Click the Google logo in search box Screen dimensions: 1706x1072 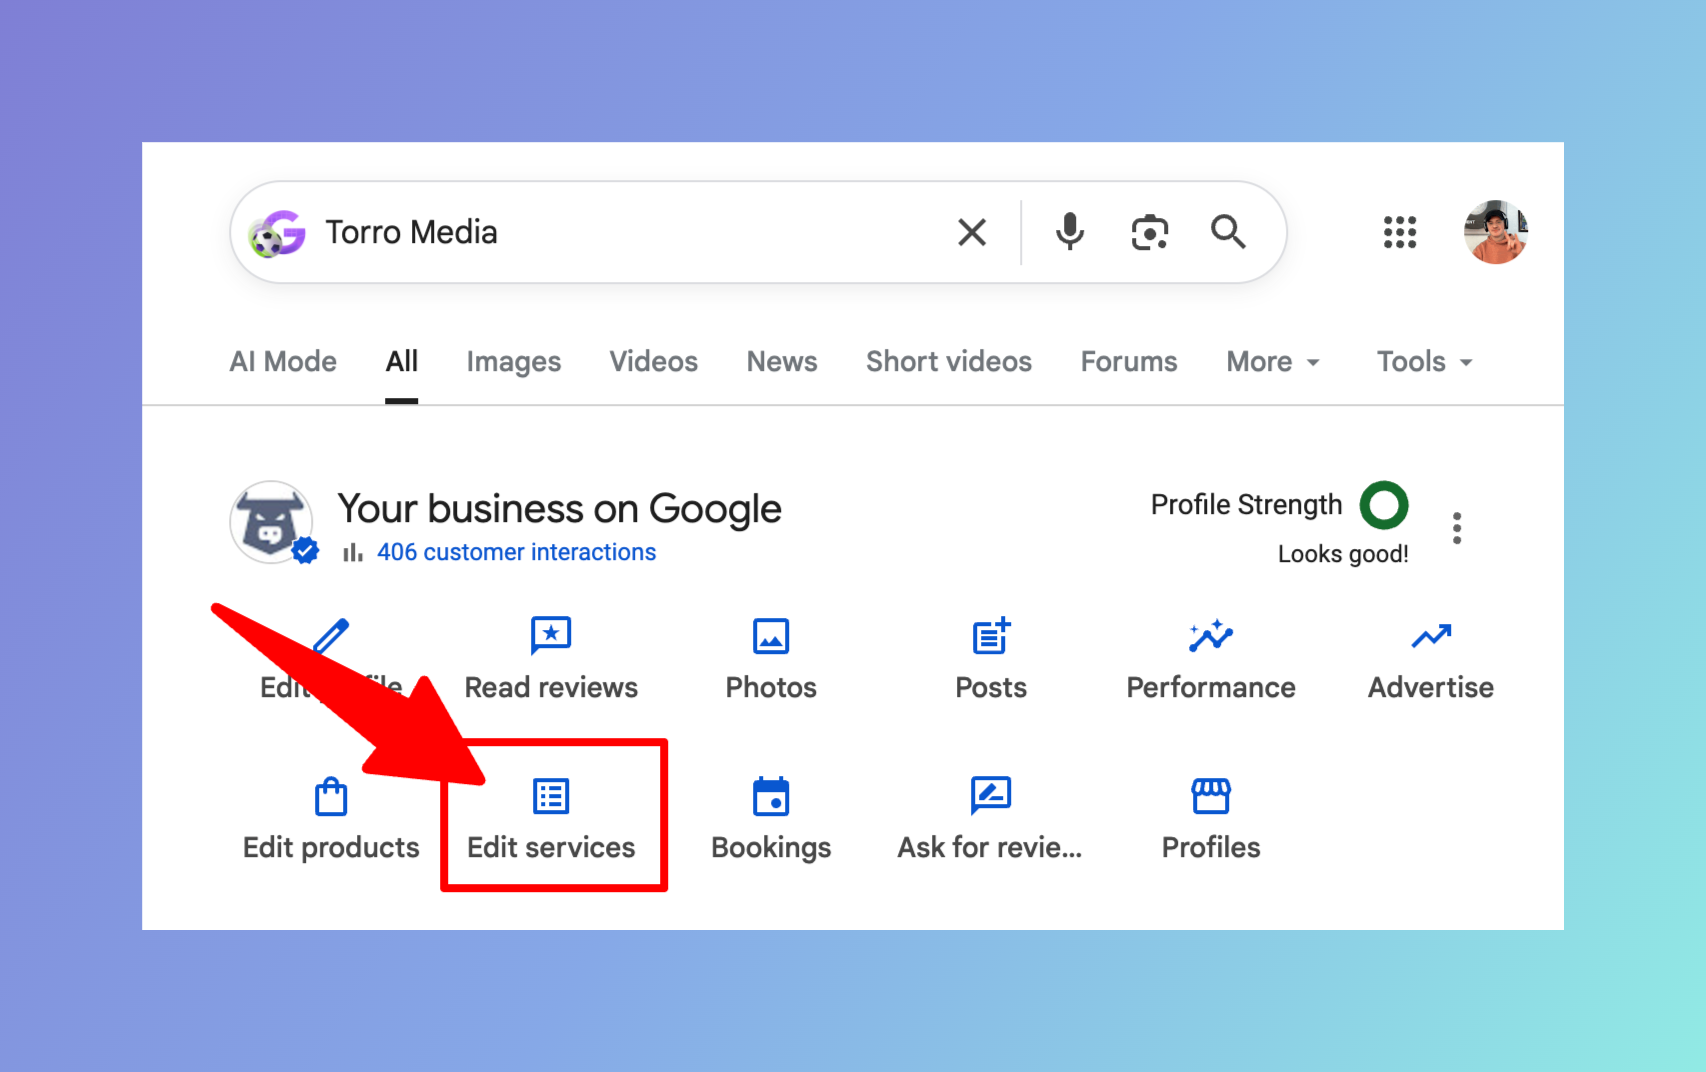coord(277,233)
